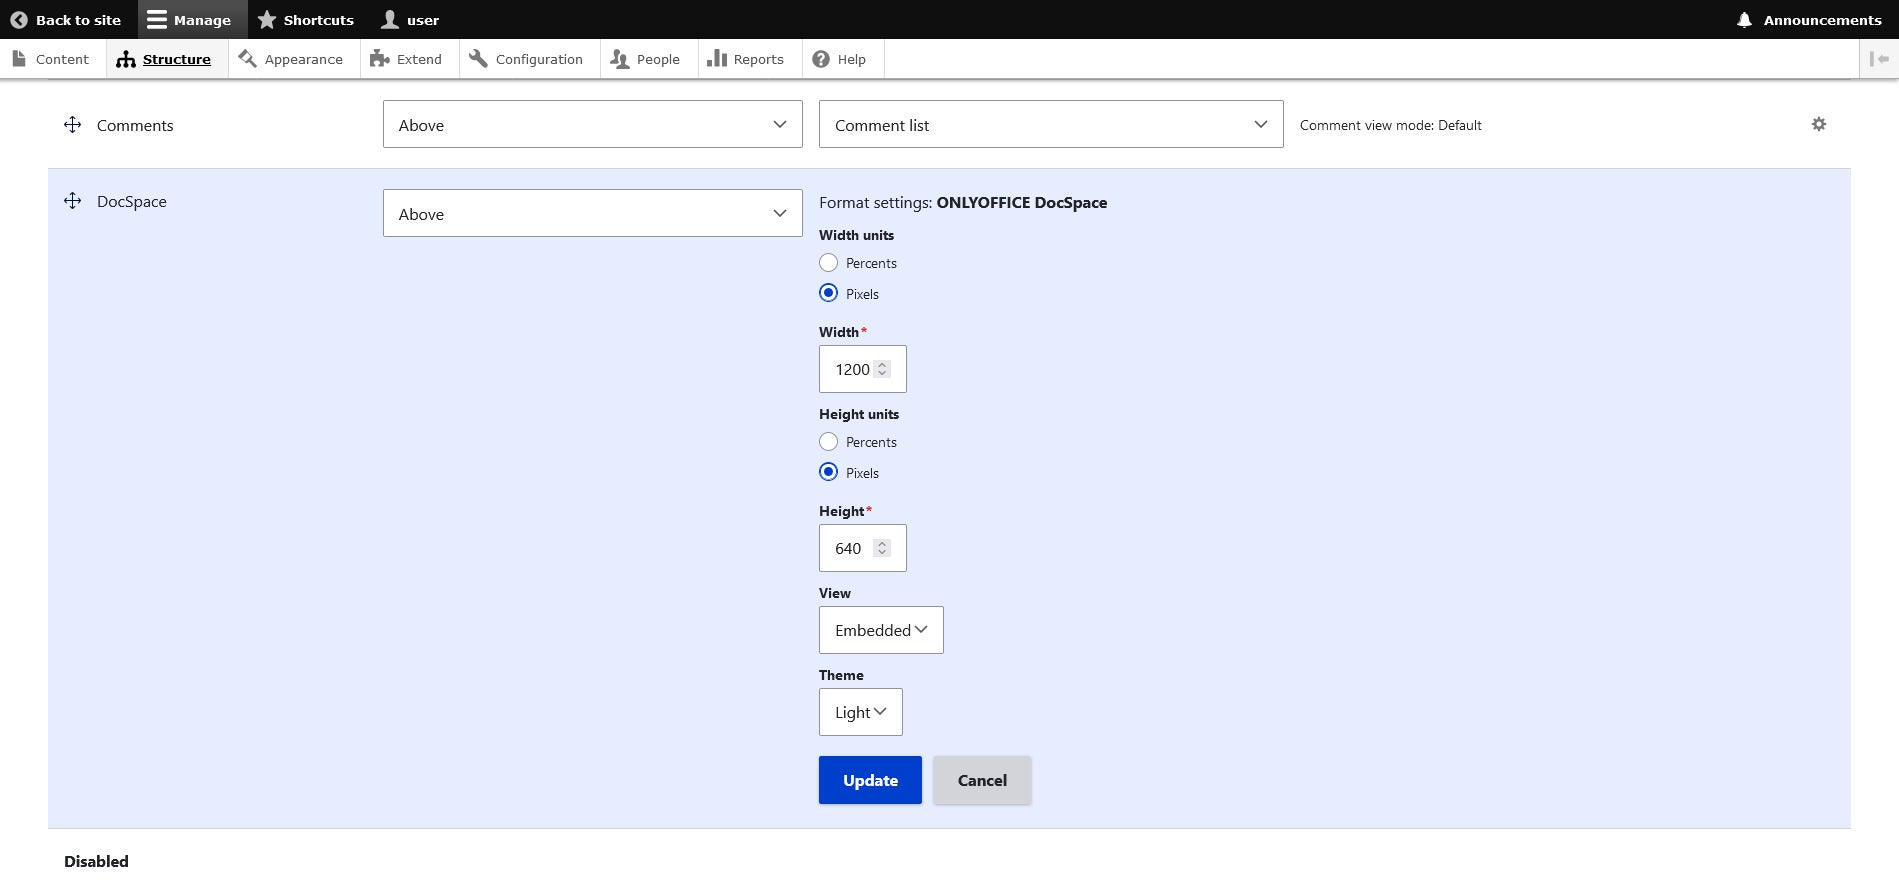The width and height of the screenshot is (1899, 889).
Task: Open the DocSpace label position dropdown
Action: point(593,213)
